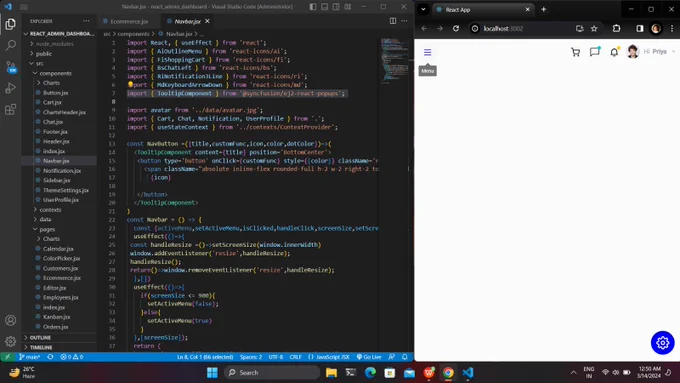The image size is (680, 383).
Task: Open the Explorer view in VS Code
Action: (x=10, y=24)
